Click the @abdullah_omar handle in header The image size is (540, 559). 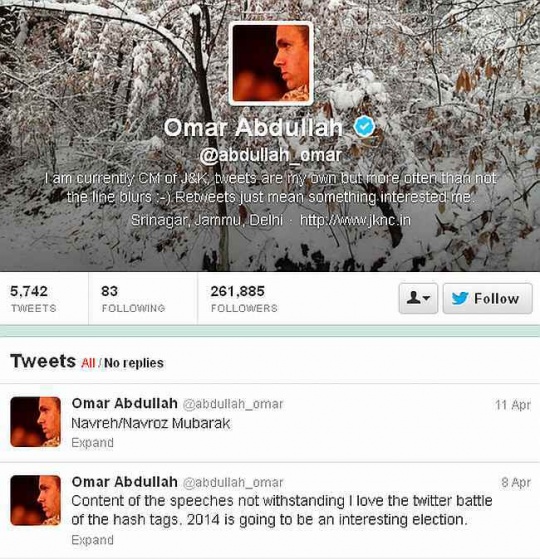[x=270, y=155]
